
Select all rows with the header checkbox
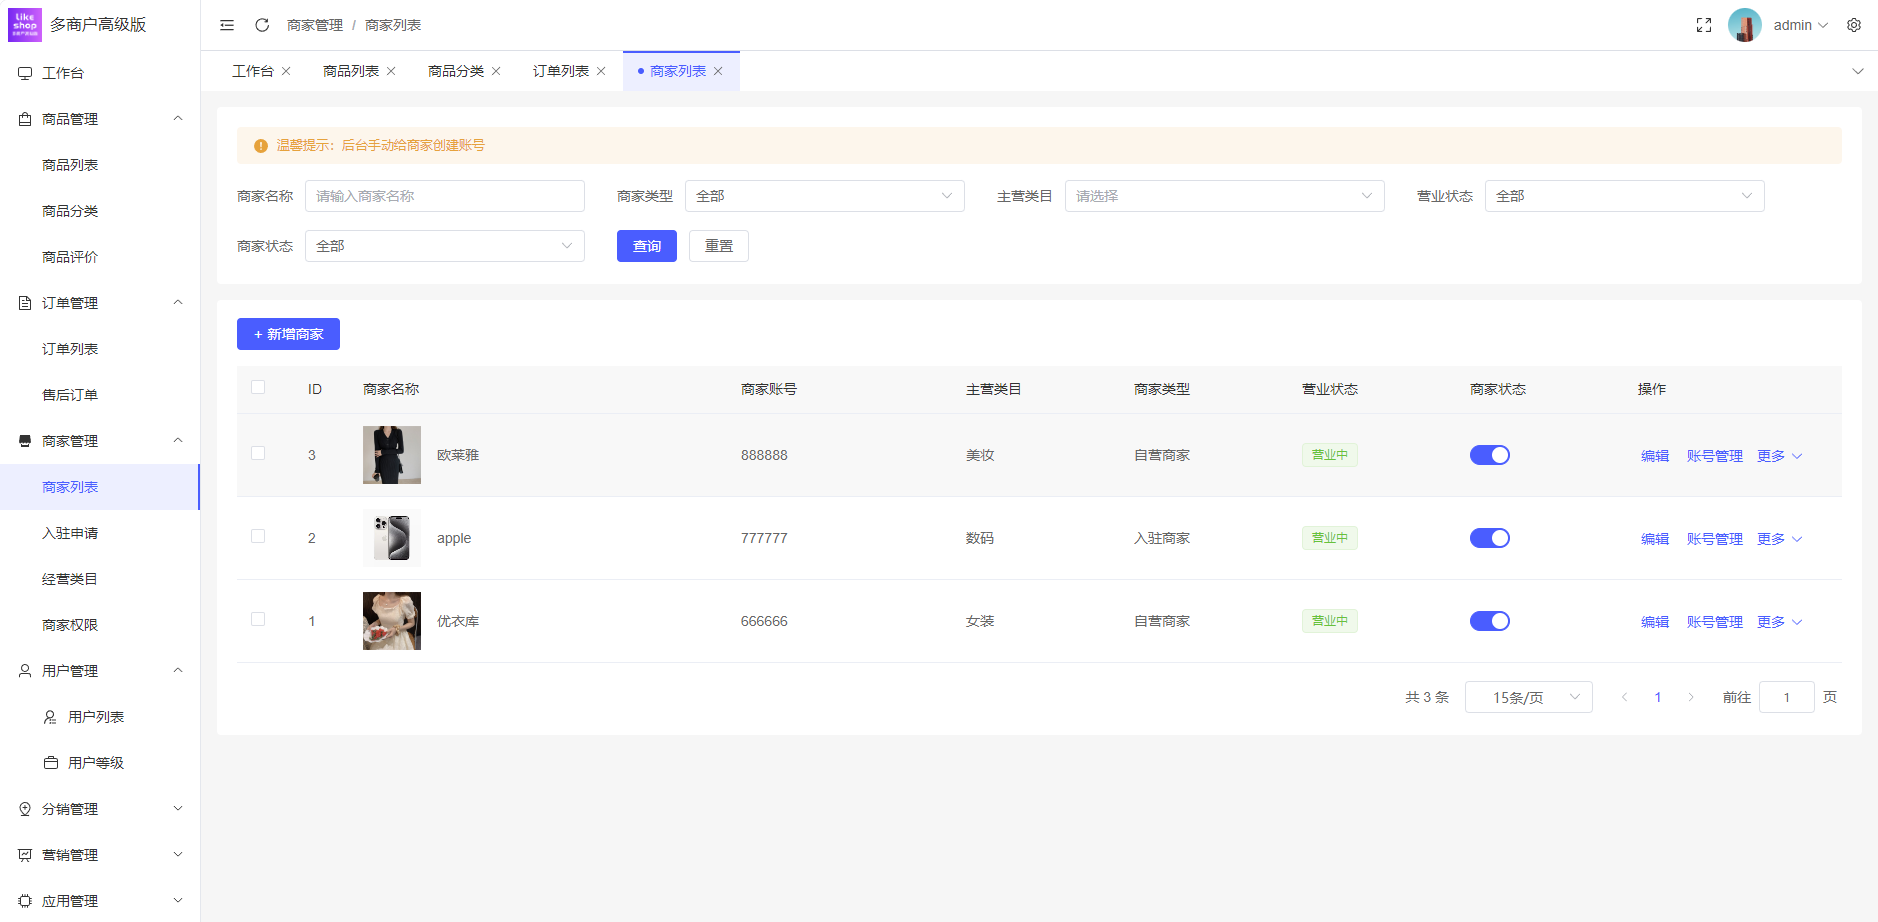click(258, 386)
